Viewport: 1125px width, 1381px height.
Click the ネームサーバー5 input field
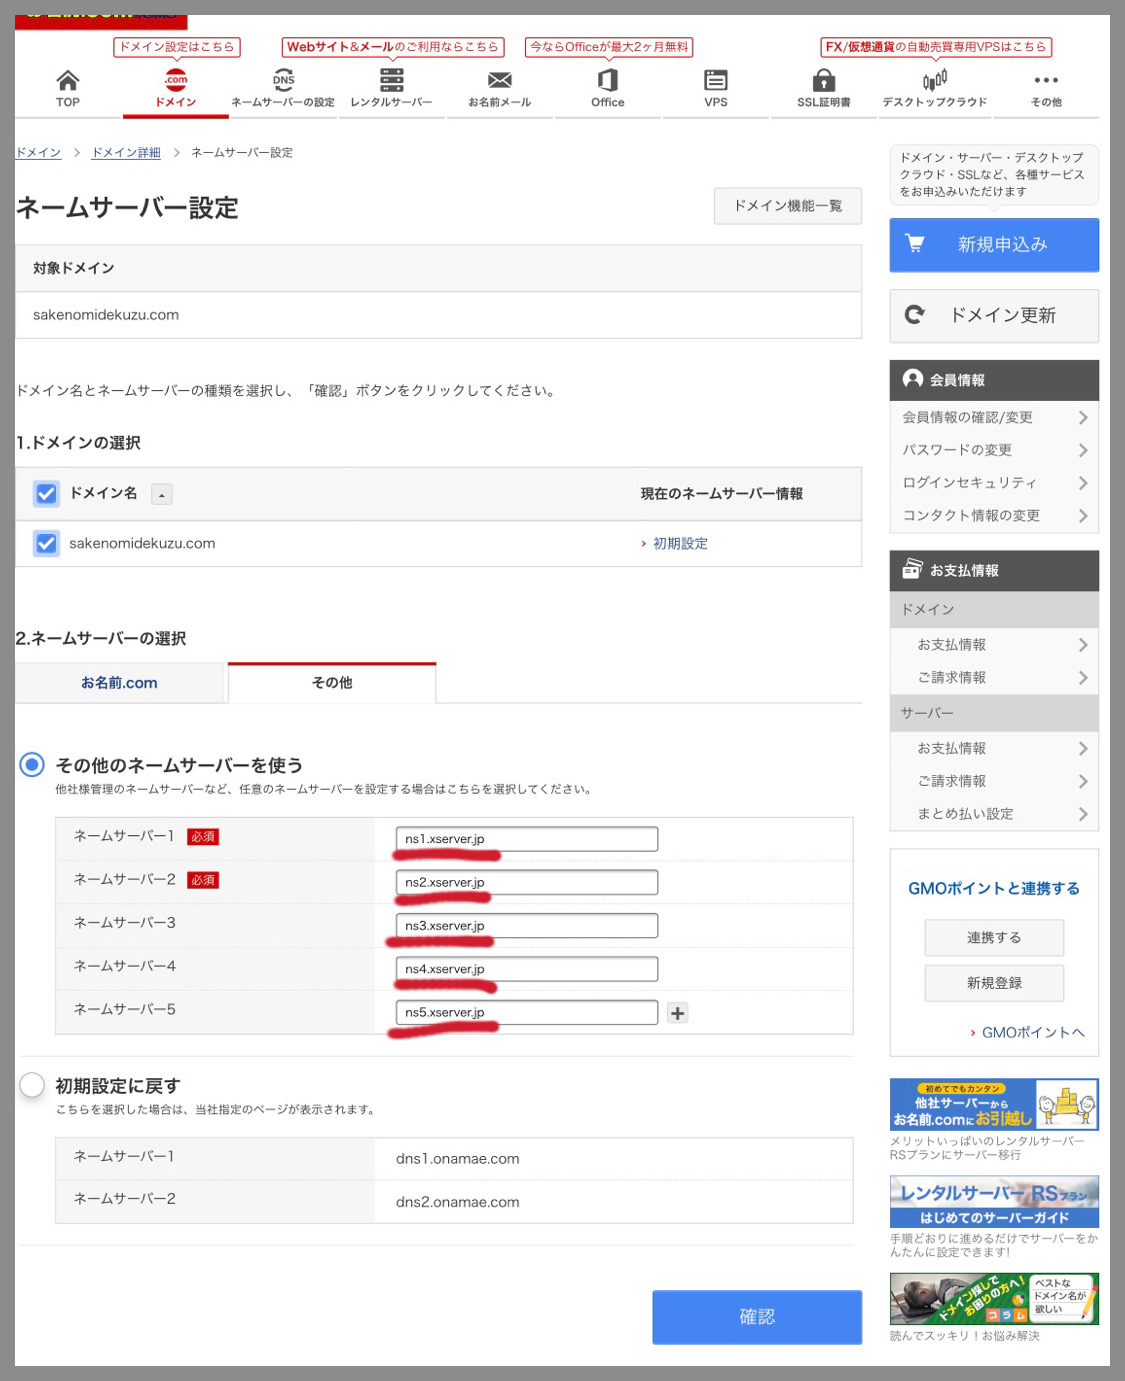pos(527,1013)
